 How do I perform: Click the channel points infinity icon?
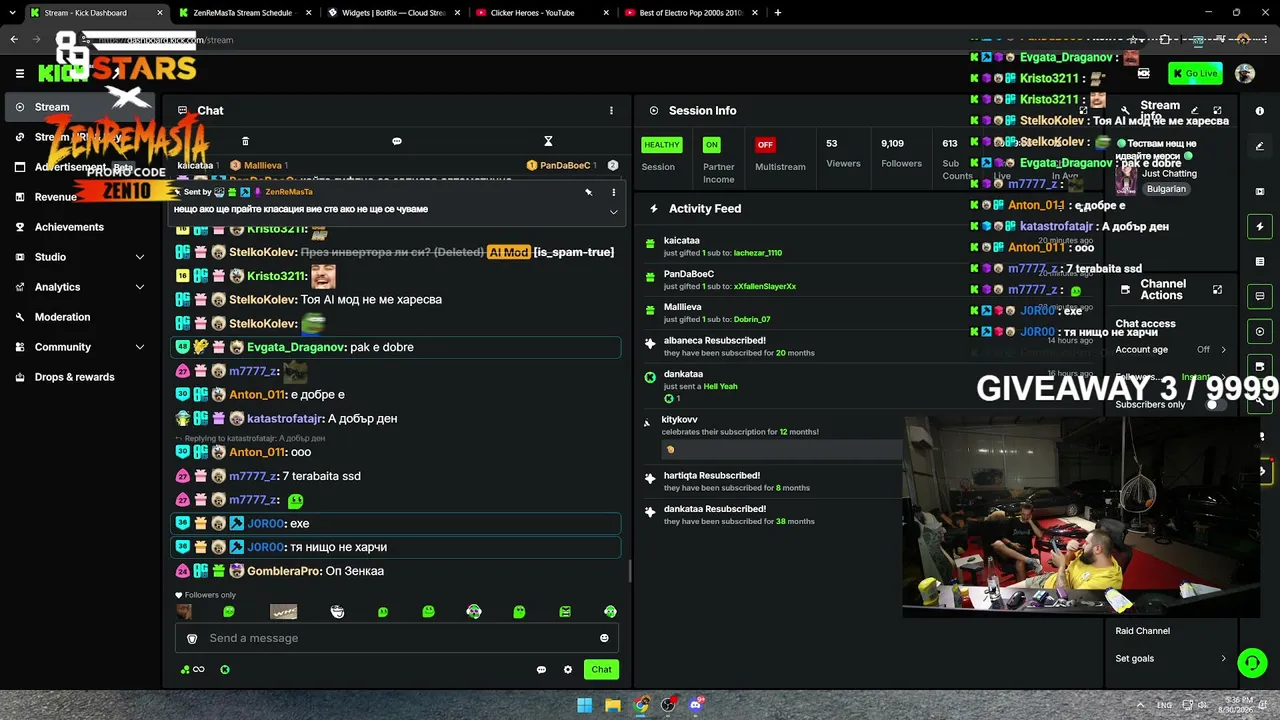pyautogui.click(x=193, y=670)
